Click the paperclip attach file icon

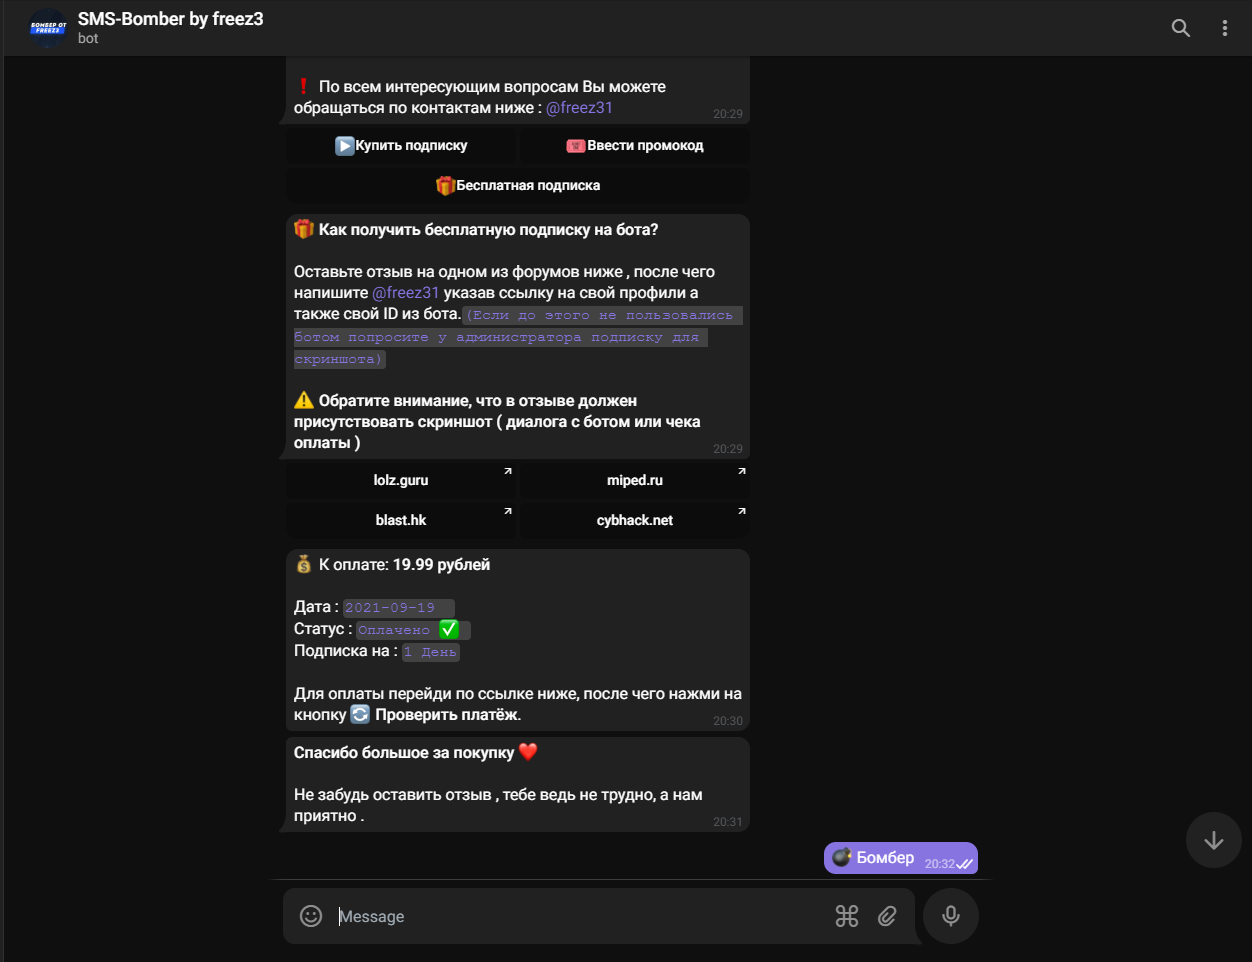887,916
